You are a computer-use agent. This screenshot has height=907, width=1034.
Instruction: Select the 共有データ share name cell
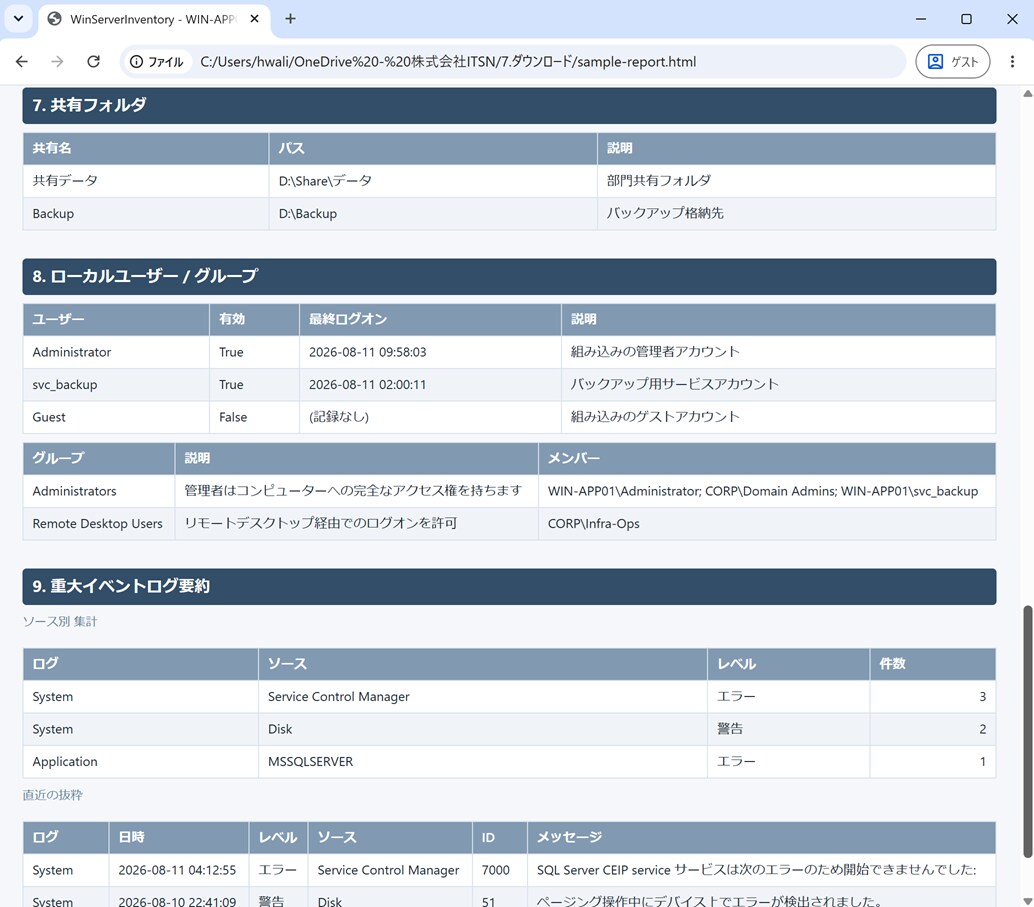[146, 181]
